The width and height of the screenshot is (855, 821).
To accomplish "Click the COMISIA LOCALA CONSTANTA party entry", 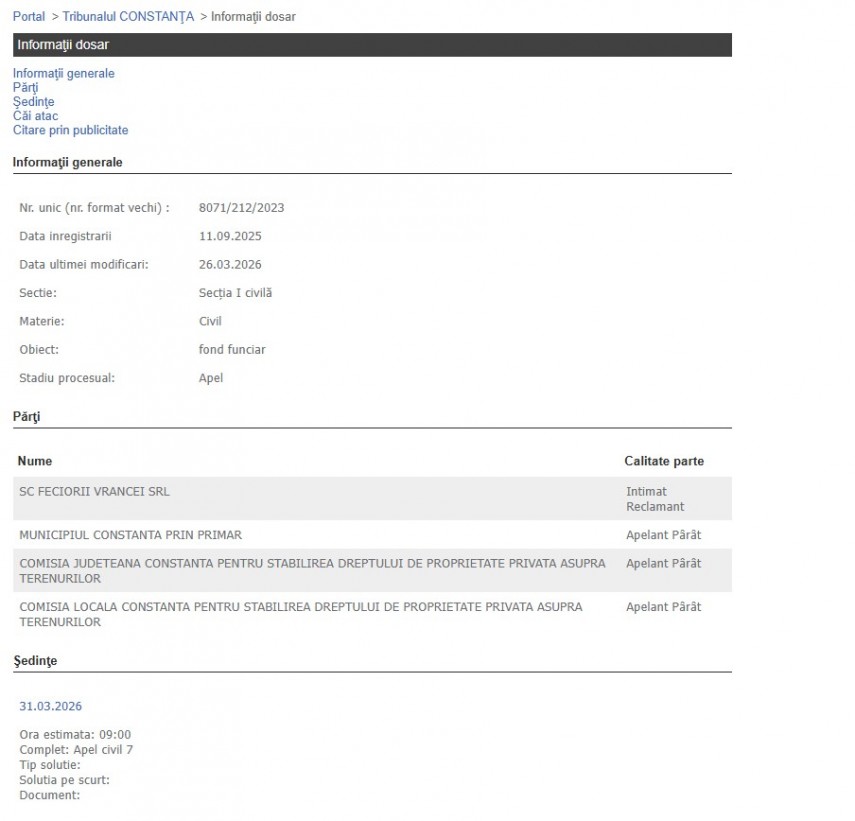I will (x=300, y=614).
